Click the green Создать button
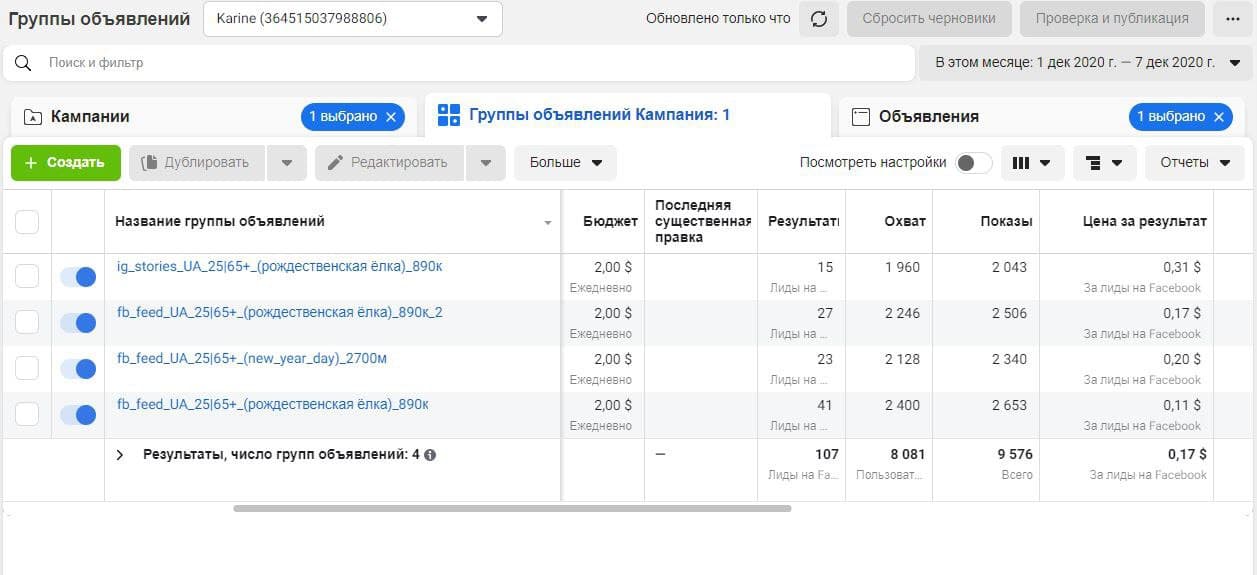 tap(66, 163)
